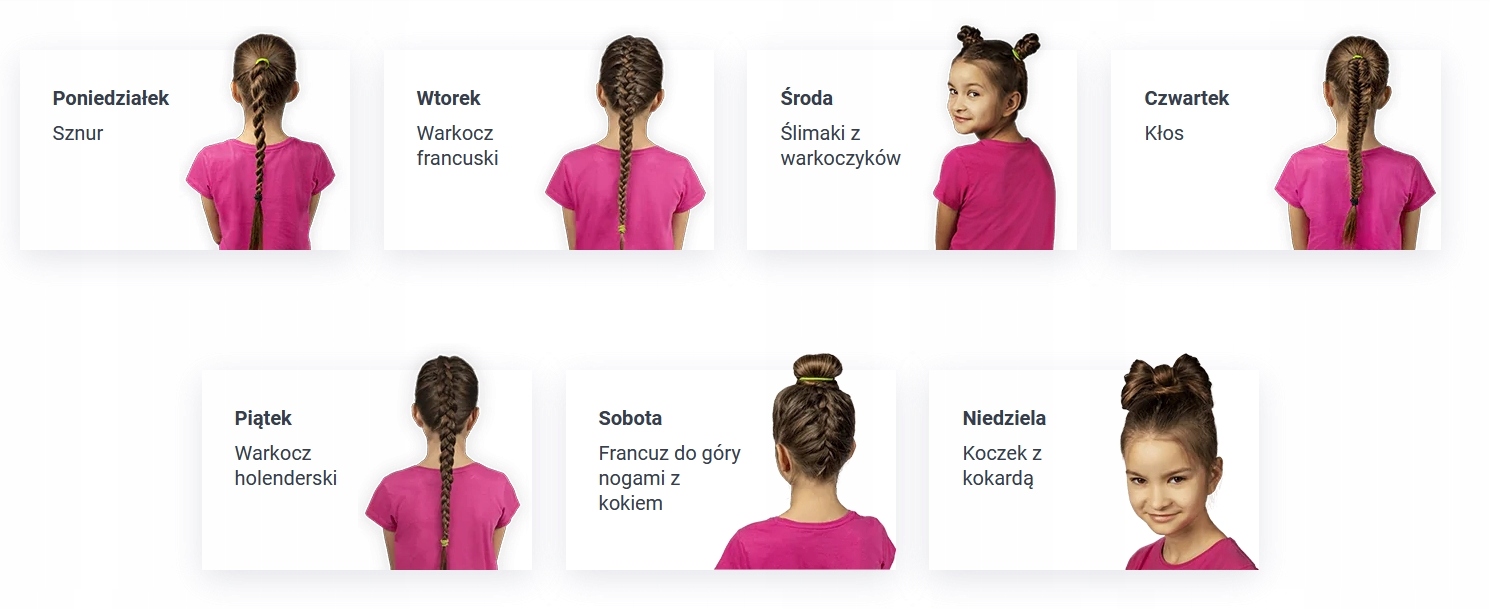Open the Poniedziałek Sznur hairstyle card
The width and height of the screenshot is (1490, 609).
pyautogui.click(x=185, y=150)
